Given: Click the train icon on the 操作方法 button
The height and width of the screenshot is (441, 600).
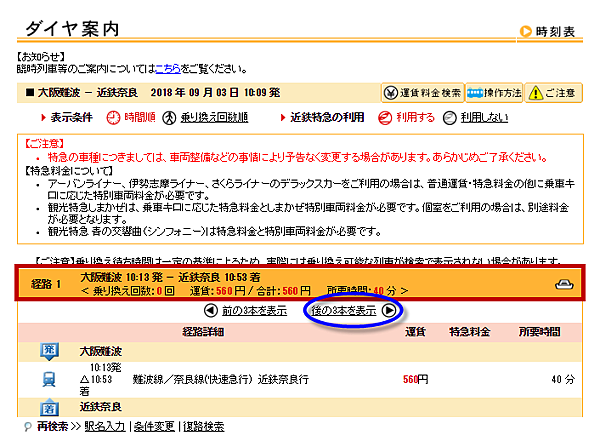Looking at the screenshot, I should pos(475,93).
